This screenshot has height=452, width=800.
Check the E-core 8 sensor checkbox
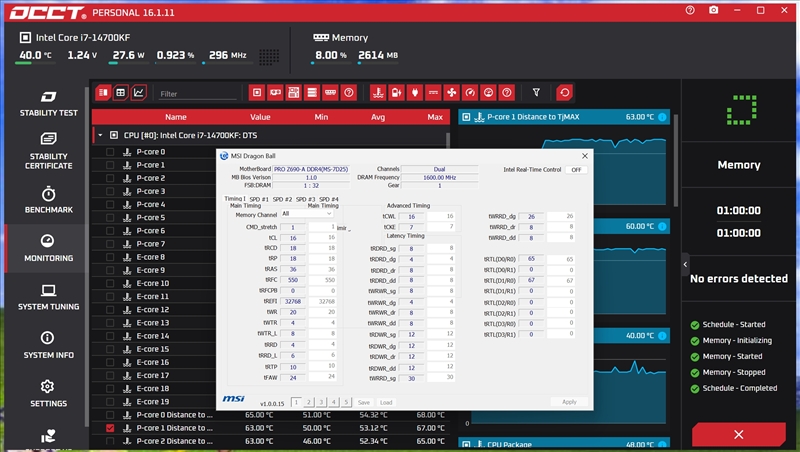click(110, 257)
